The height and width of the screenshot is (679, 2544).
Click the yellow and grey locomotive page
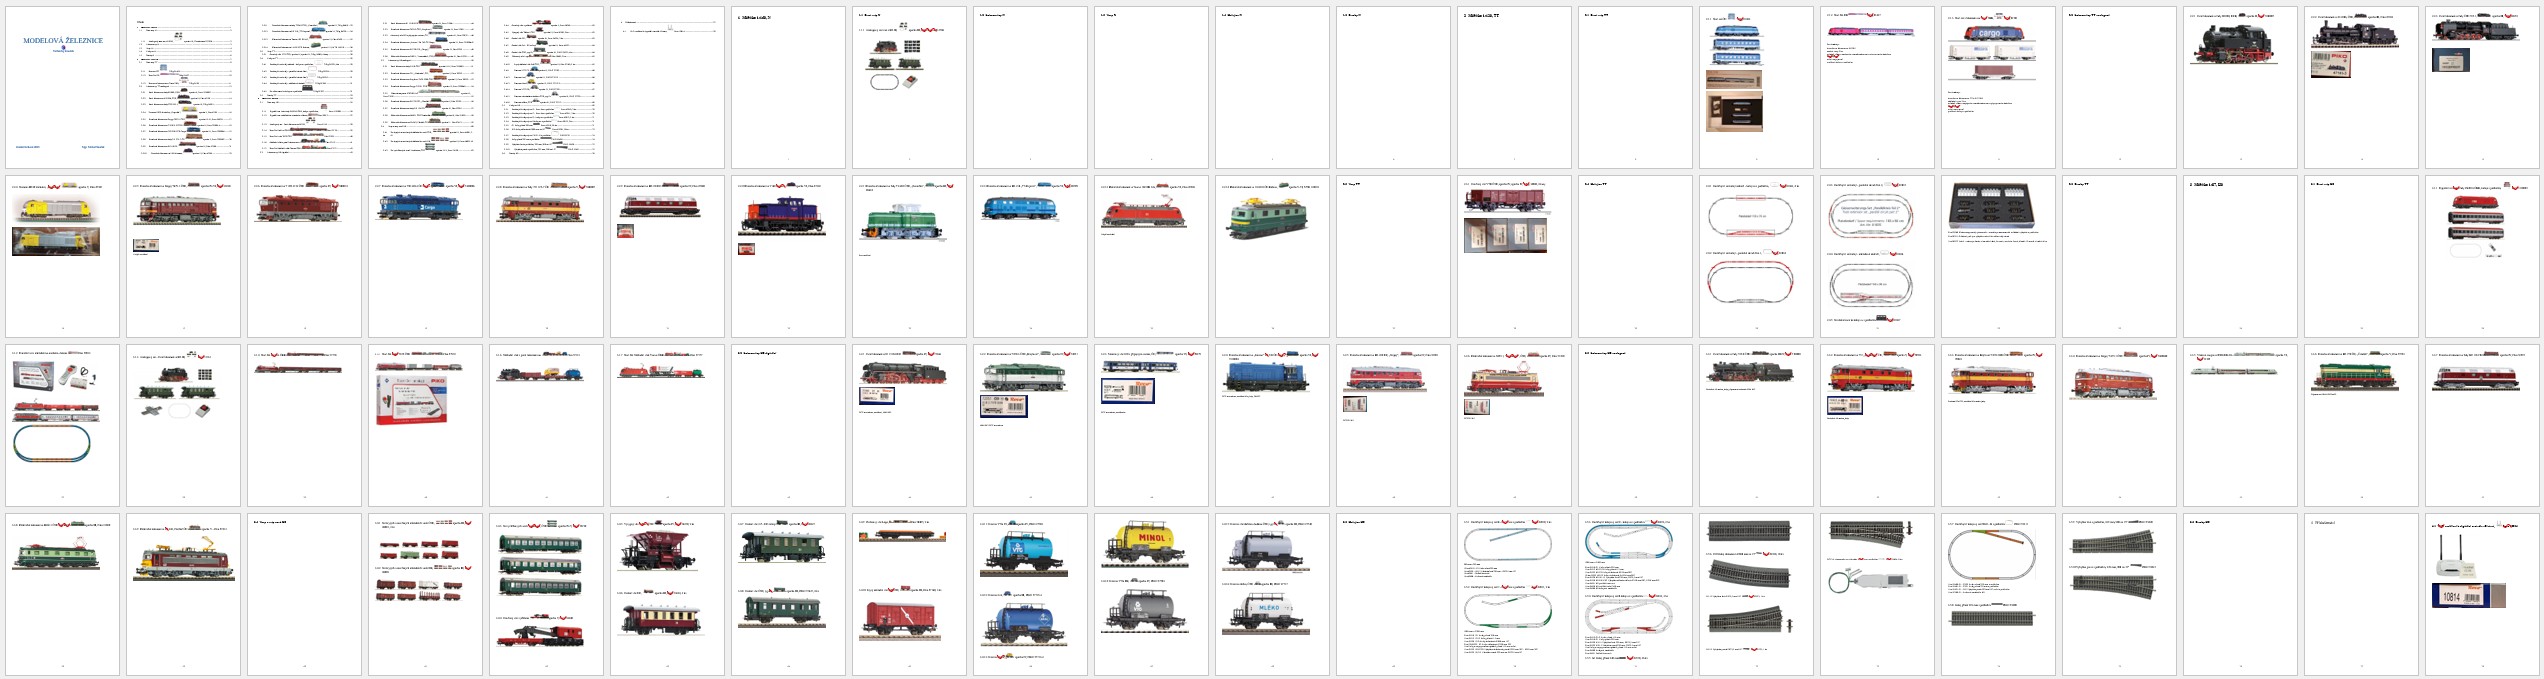[62, 256]
